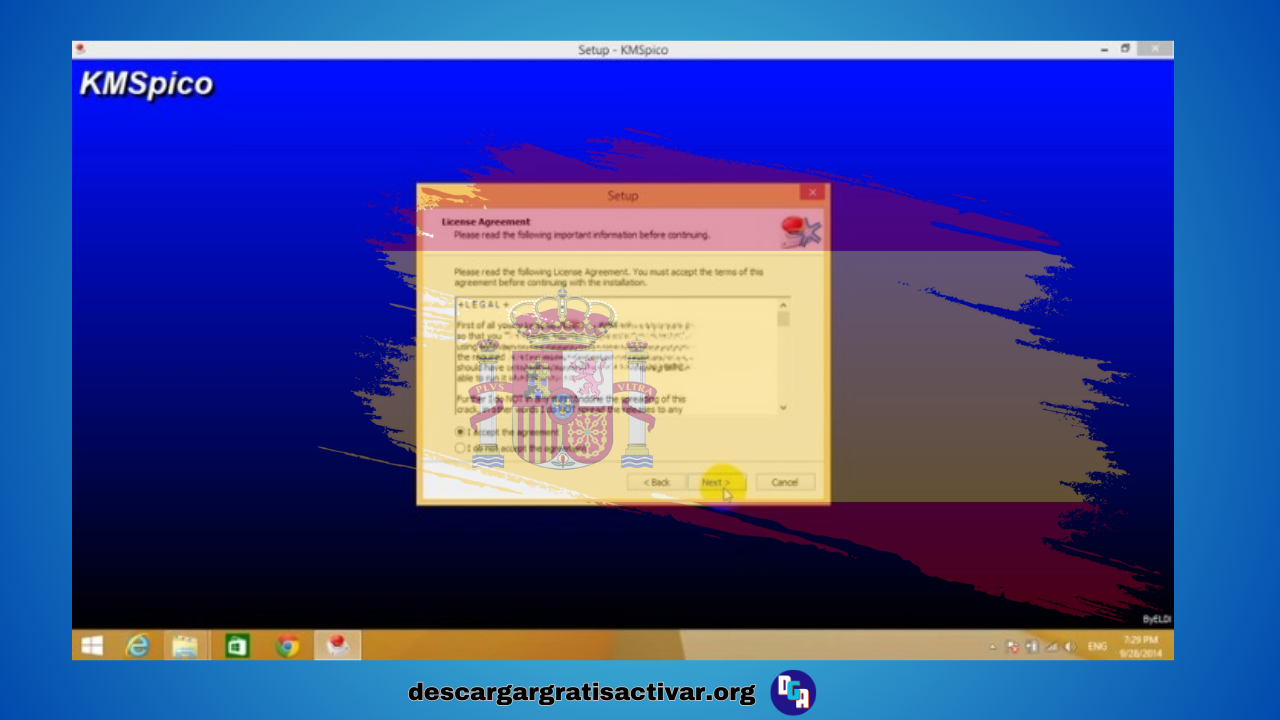Click the license agreement scrollbar thumb
This screenshot has height=720, width=1280.
pyautogui.click(x=783, y=319)
